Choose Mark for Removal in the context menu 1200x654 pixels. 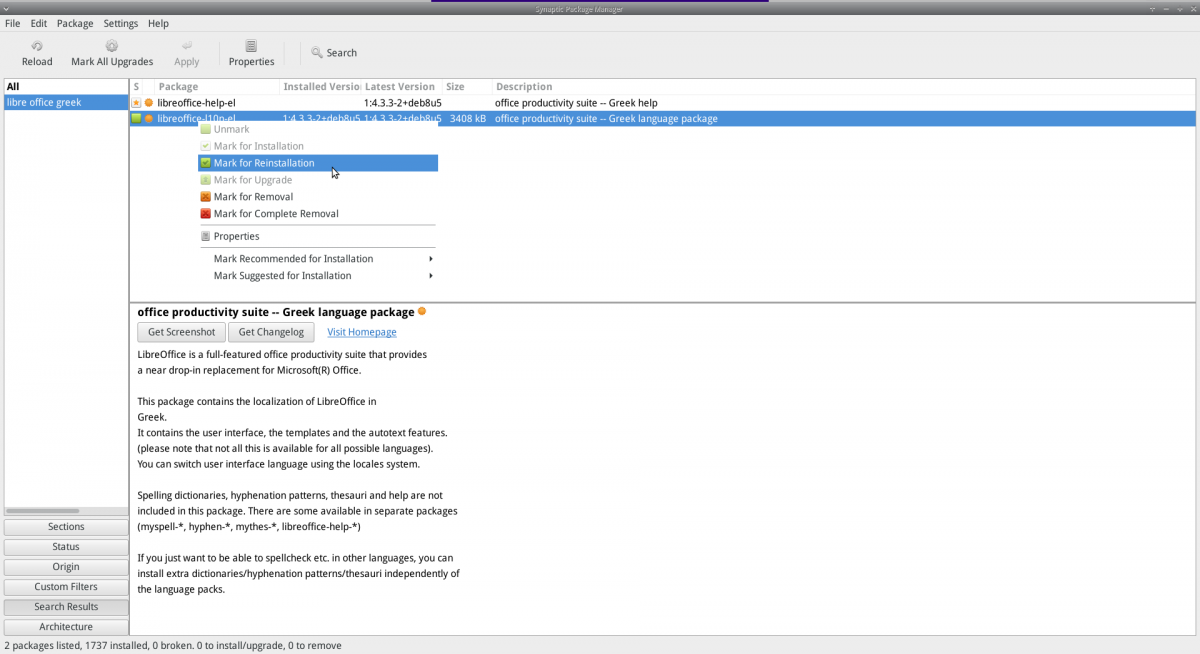[x=318, y=197]
